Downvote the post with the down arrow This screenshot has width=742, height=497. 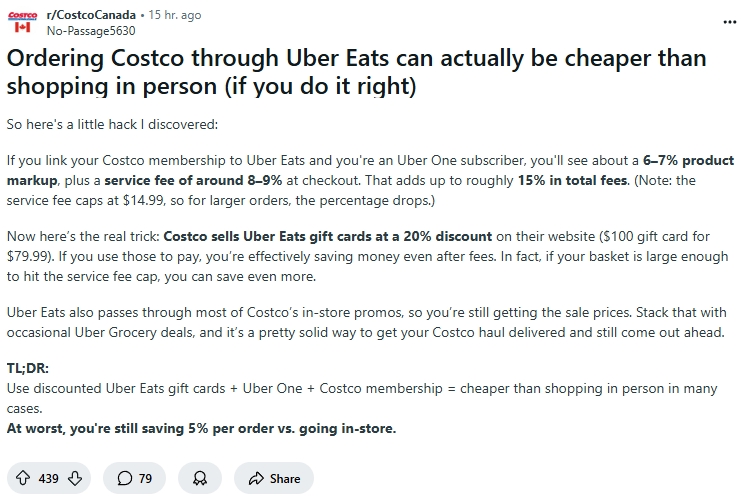point(75,478)
